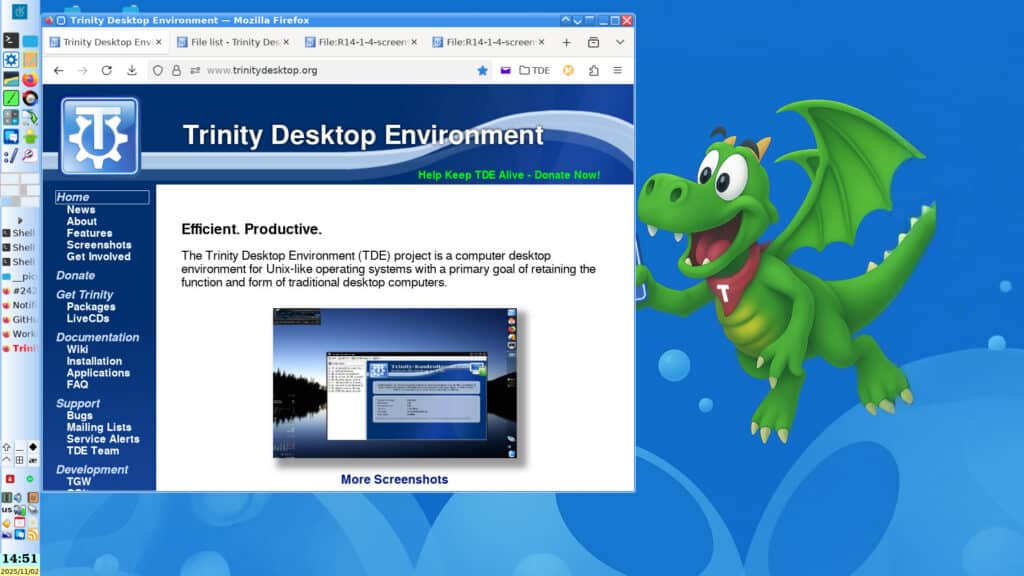Screen dimensions: 1024x576
Task: Bookmark this page using the star icon
Action: (x=481, y=70)
